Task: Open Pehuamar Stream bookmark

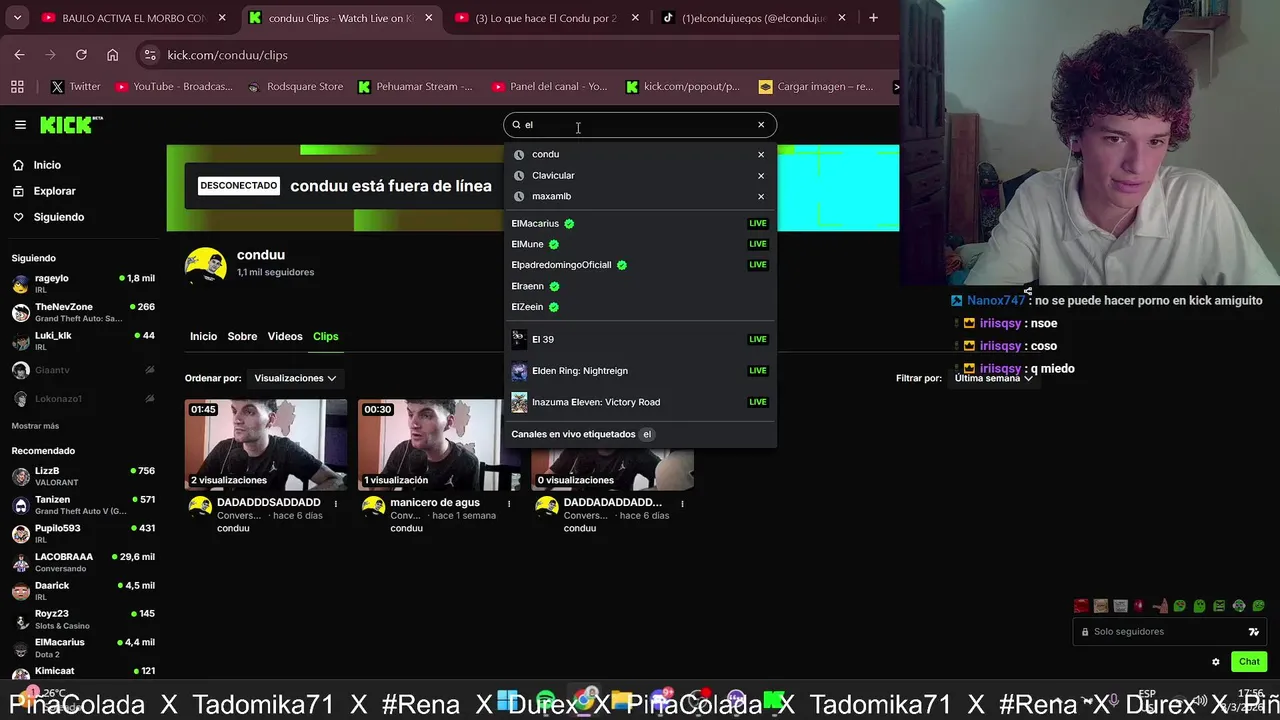Action: [x=415, y=87]
